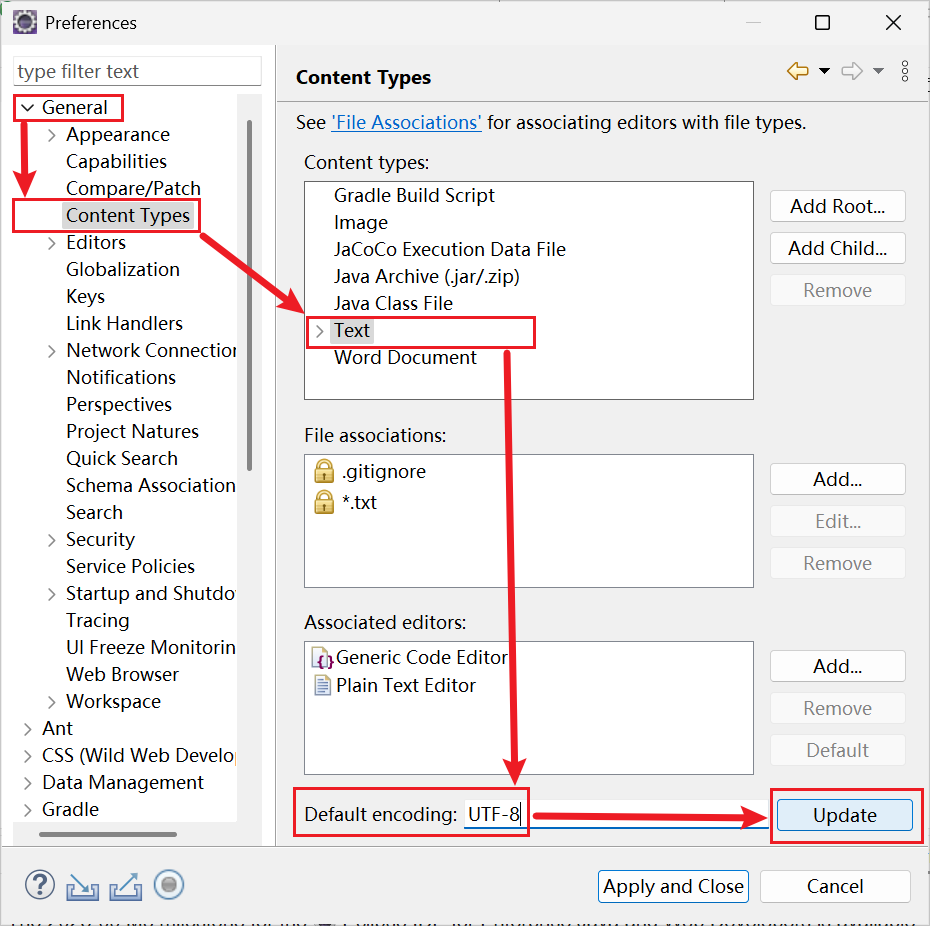Click the forward navigation arrow icon

[852, 71]
